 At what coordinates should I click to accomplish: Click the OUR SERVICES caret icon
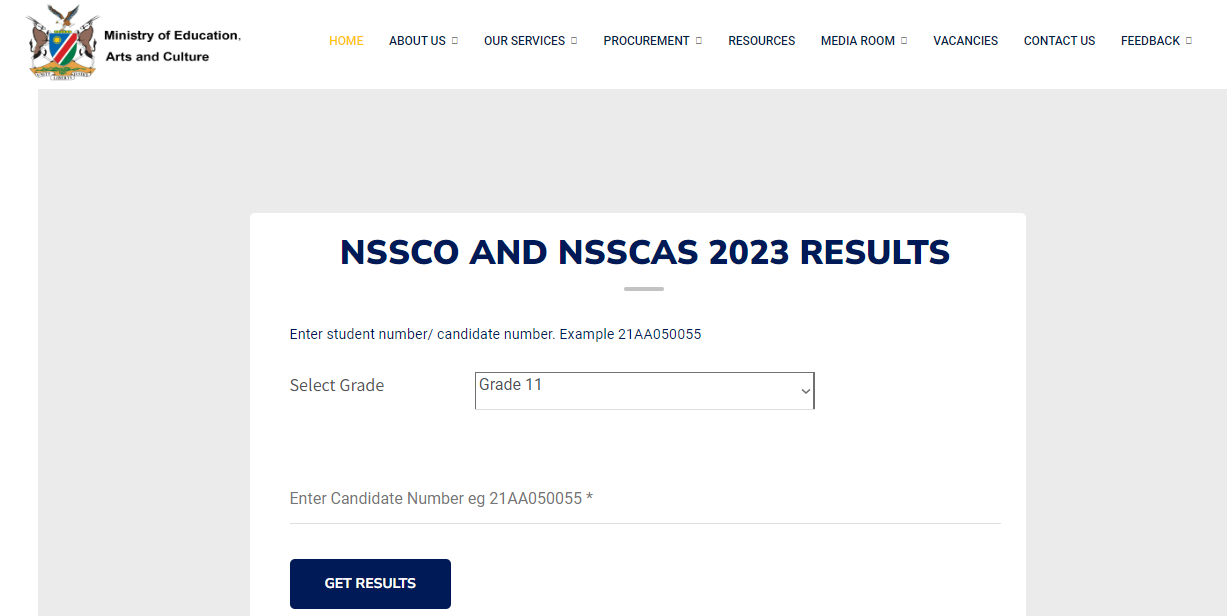(573, 41)
